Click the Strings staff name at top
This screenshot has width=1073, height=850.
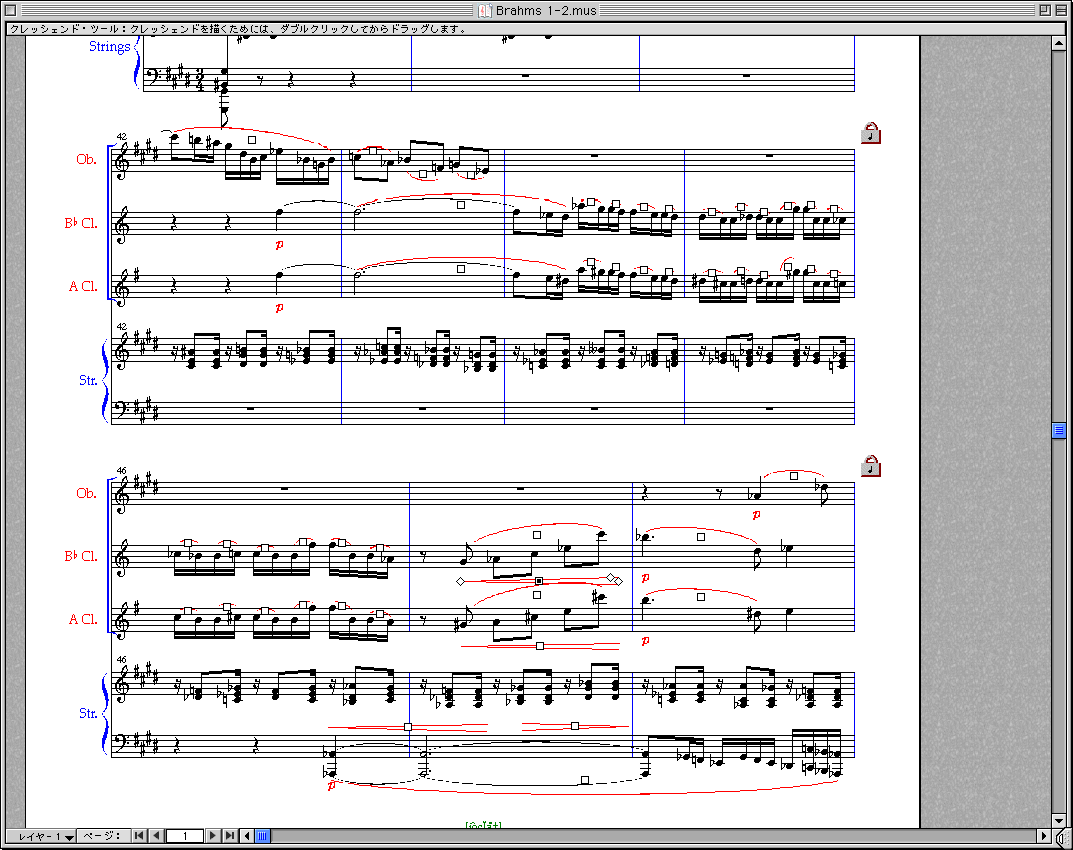point(109,47)
